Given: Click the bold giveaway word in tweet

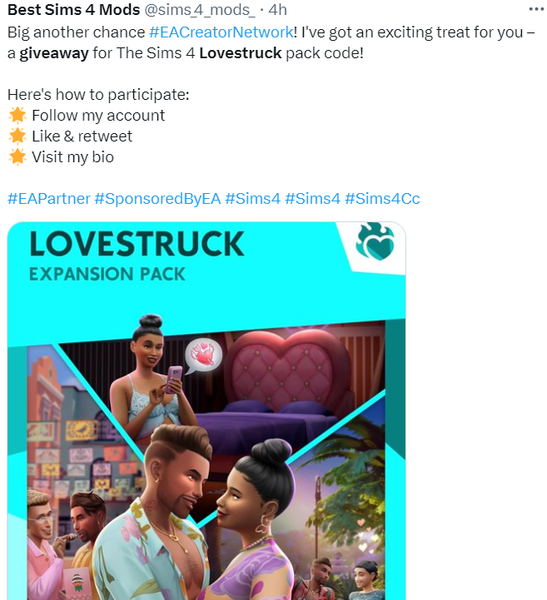Looking at the screenshot, I should pyautogui.click(x=54, y=53).
